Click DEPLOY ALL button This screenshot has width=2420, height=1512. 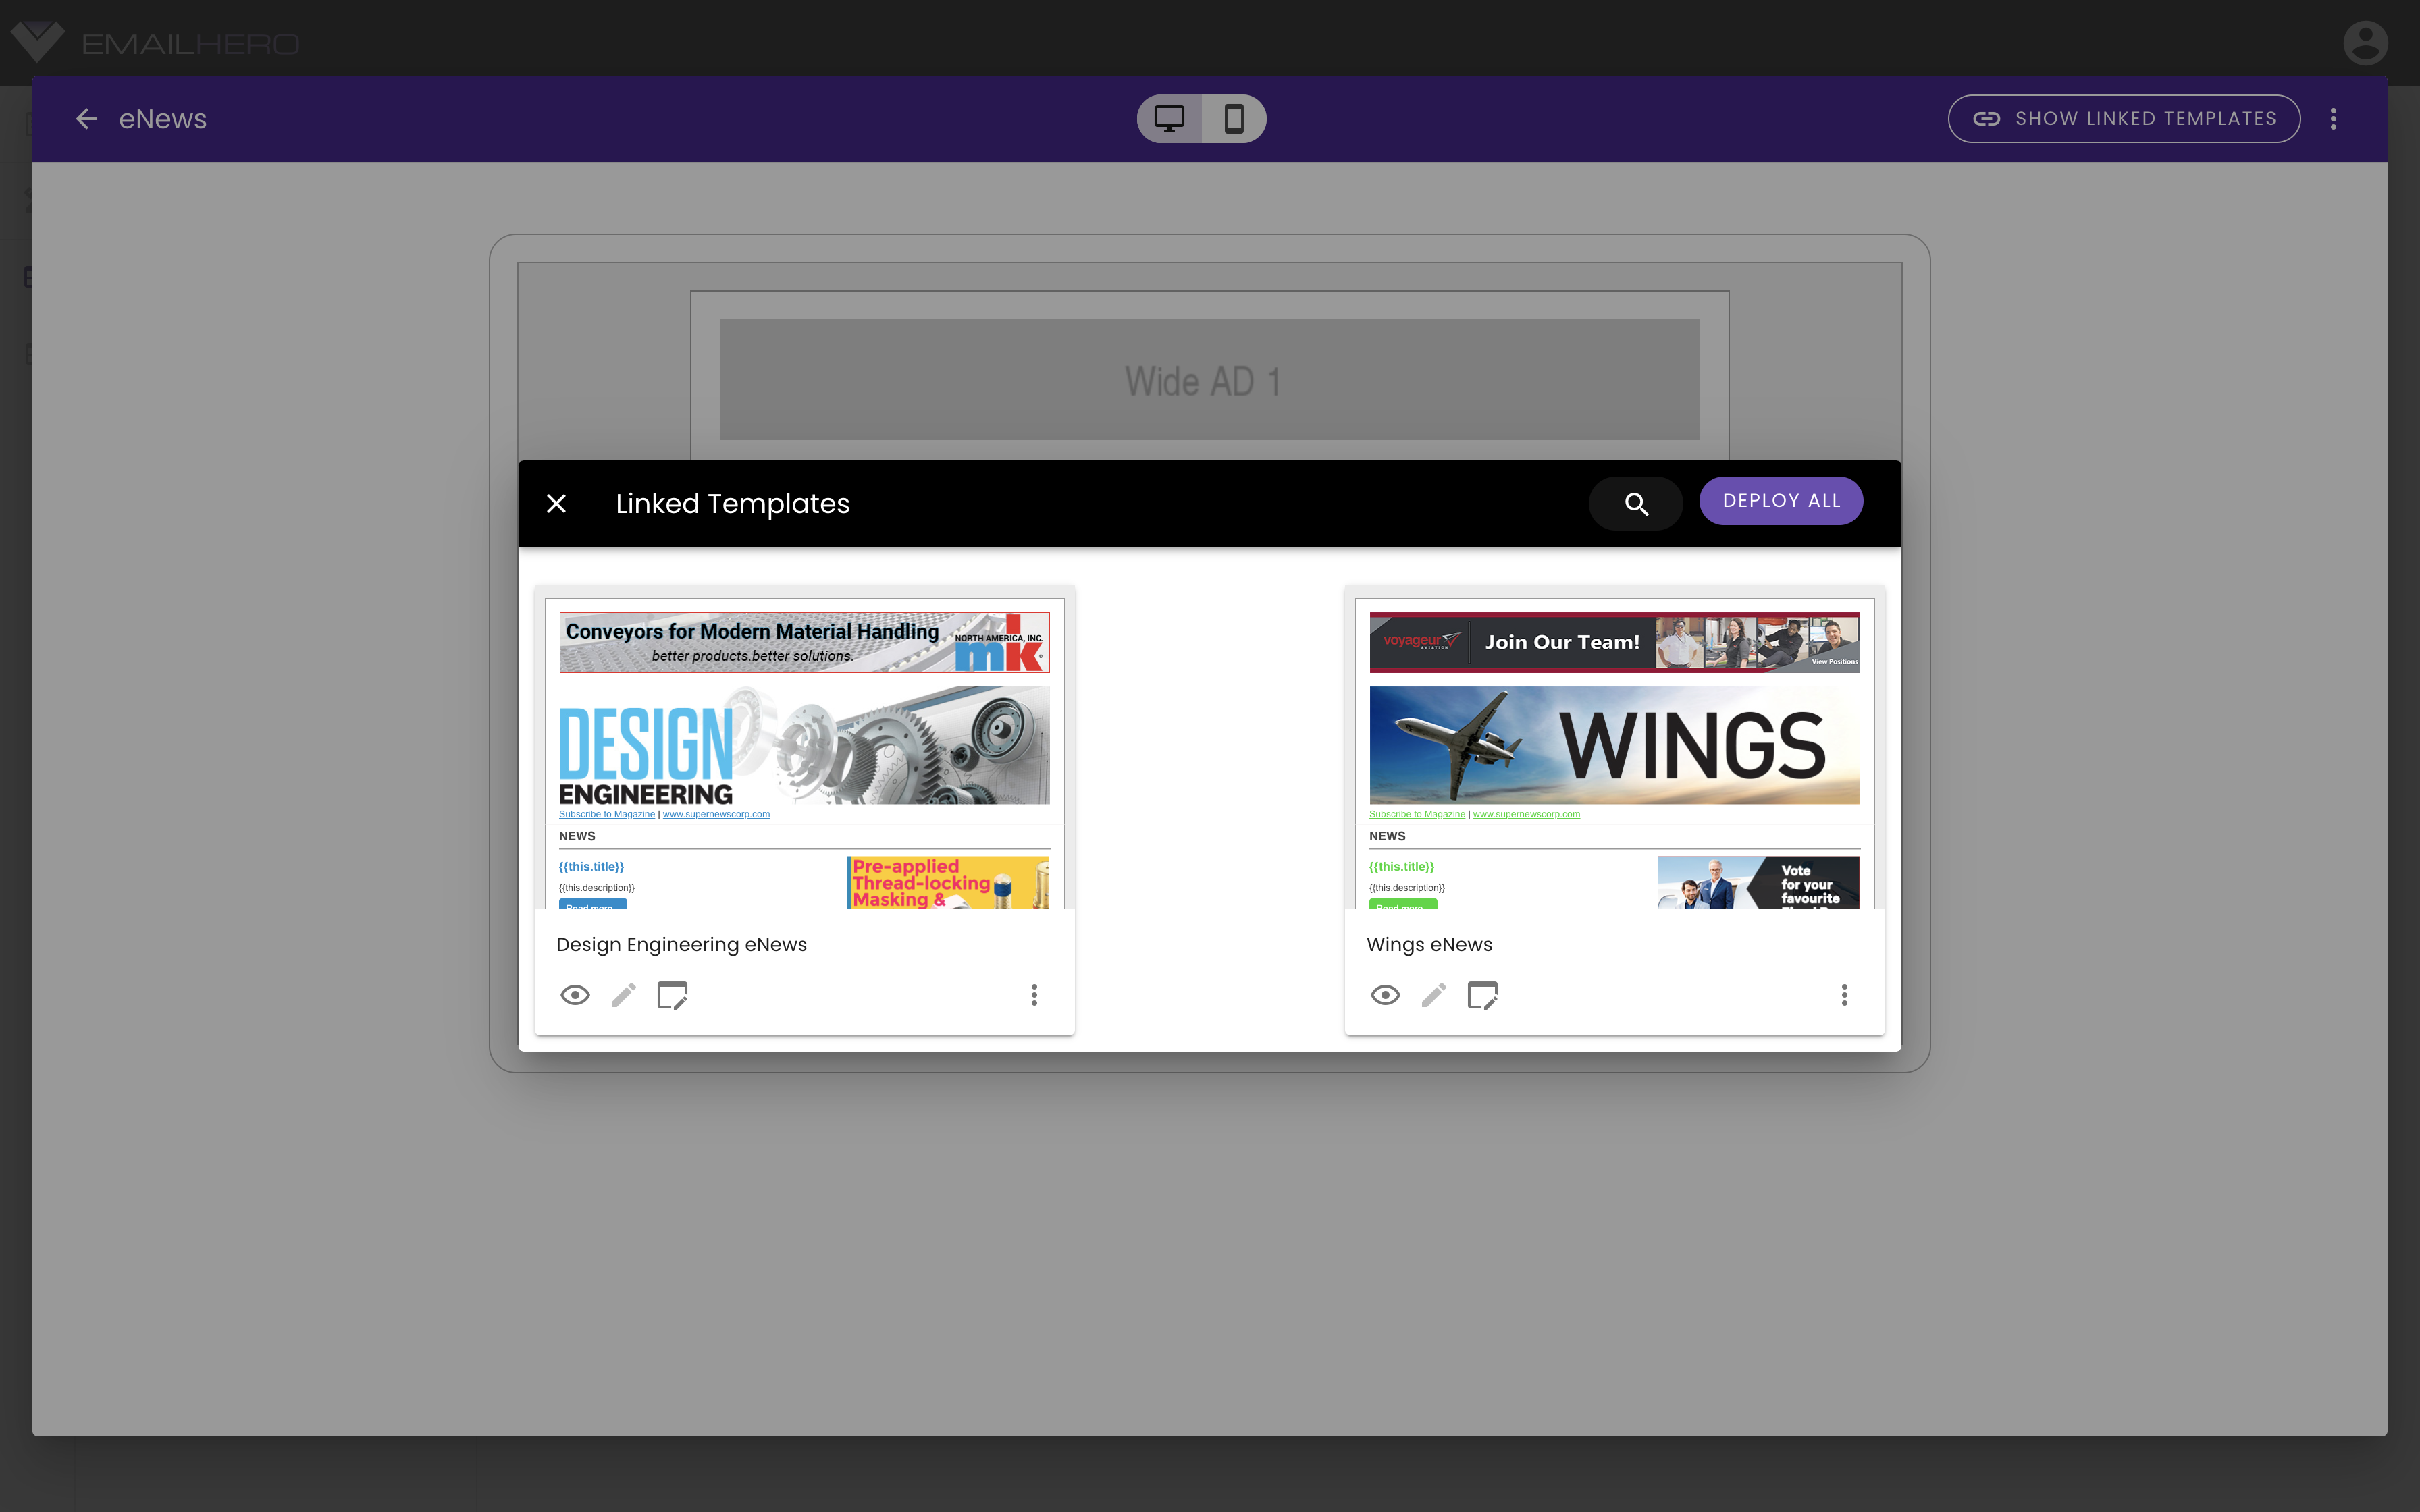pyautogui.click(x=1781, y=502)
